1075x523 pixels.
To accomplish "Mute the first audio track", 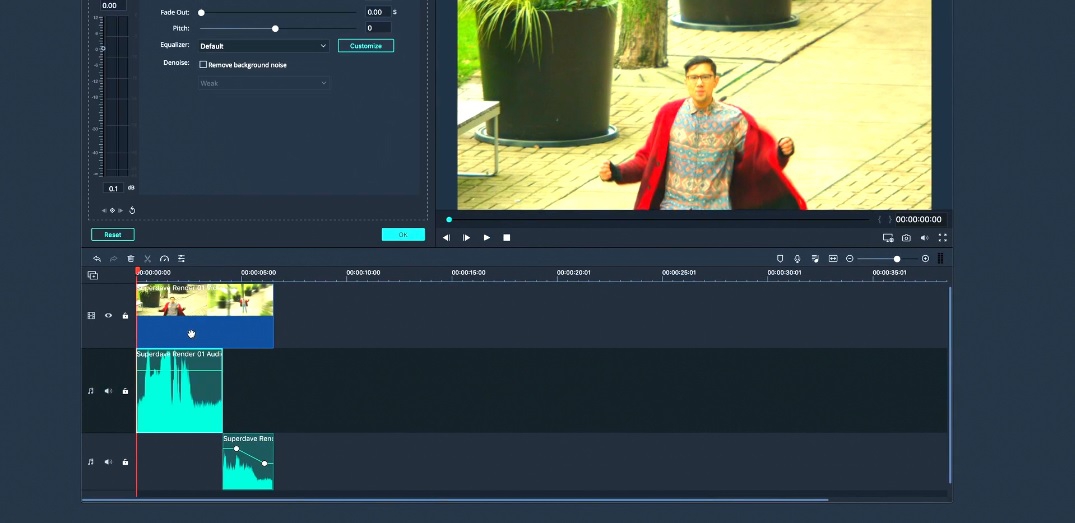I will 108,391.
